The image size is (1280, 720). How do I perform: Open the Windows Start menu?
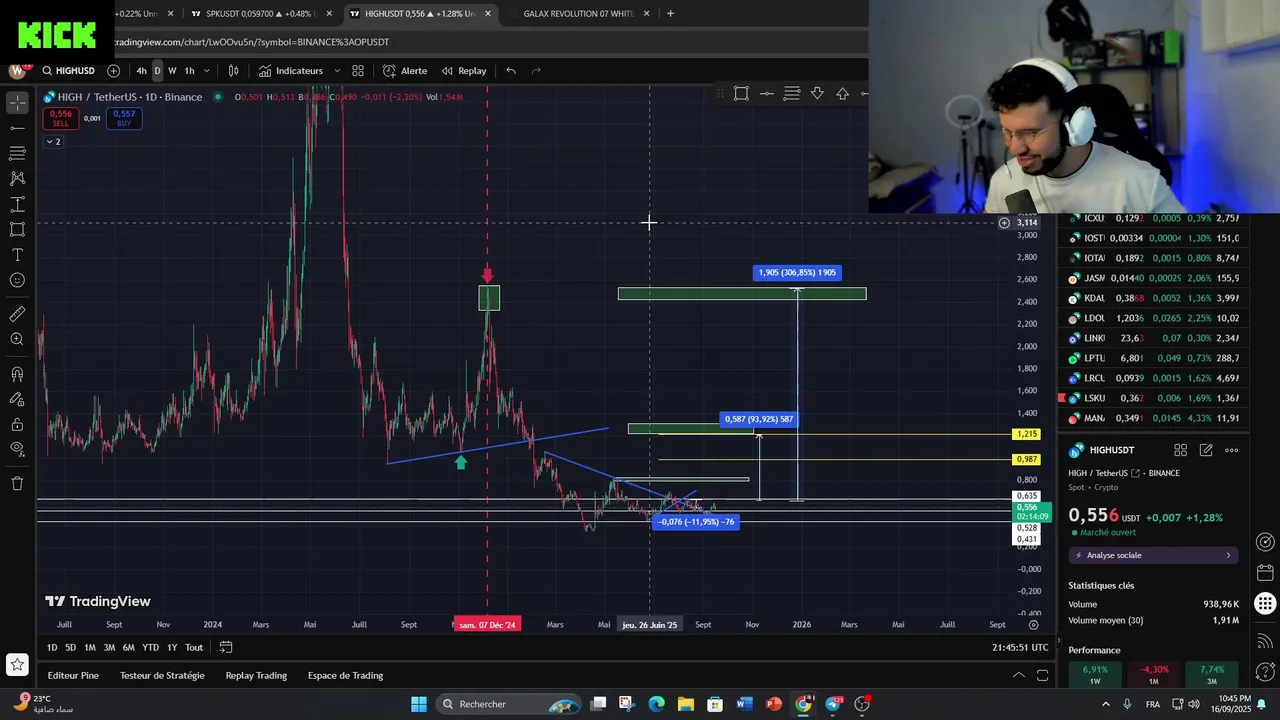[418, 704]
